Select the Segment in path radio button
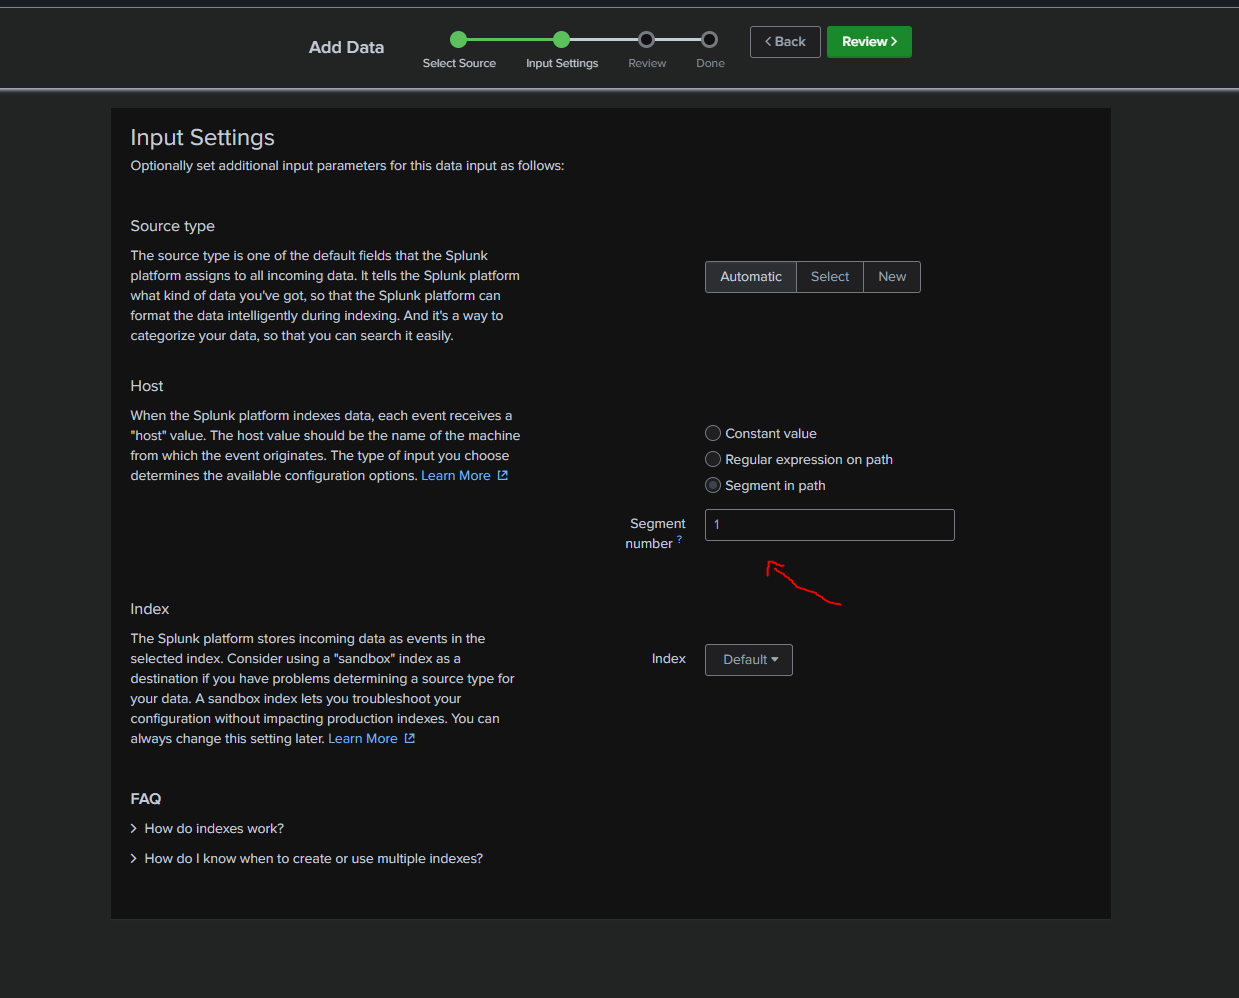Viewport: 1239px width, 998px height. click(x=713, y=485)
